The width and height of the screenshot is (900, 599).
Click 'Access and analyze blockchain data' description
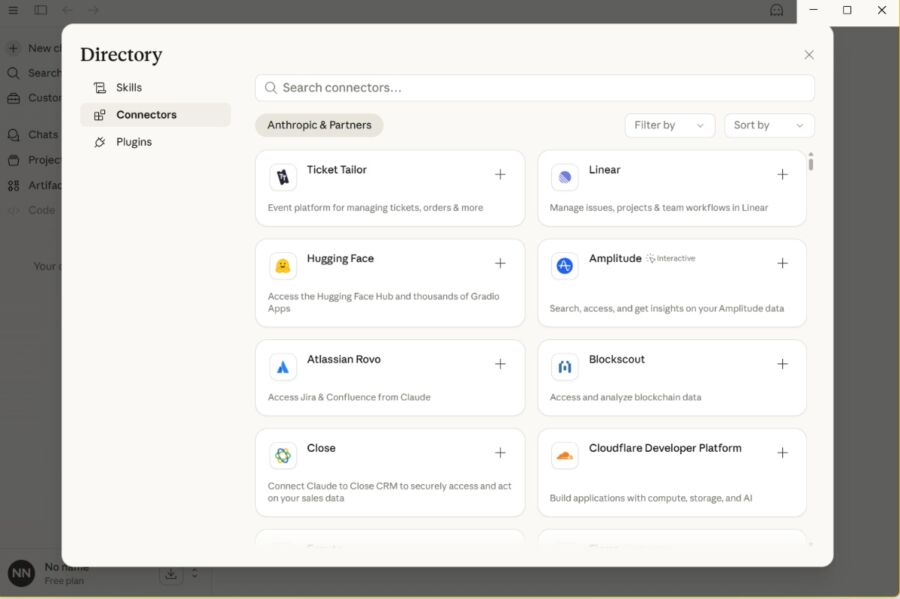pyautogui.click(x=625, y=397)
